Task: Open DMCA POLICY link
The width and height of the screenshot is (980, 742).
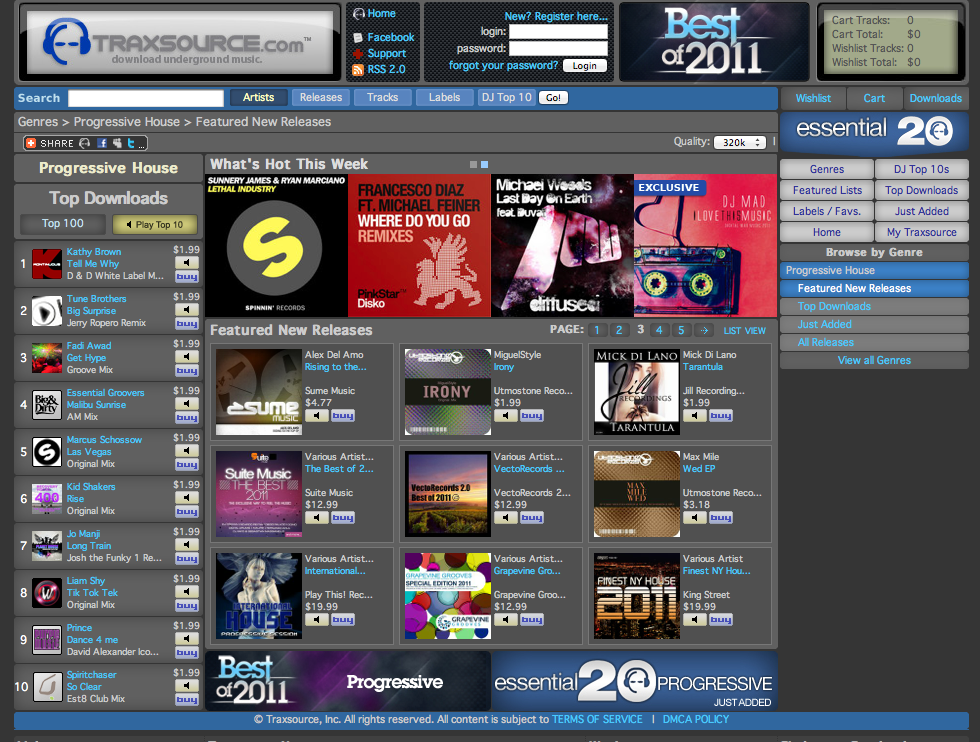Action: point(696,719)
